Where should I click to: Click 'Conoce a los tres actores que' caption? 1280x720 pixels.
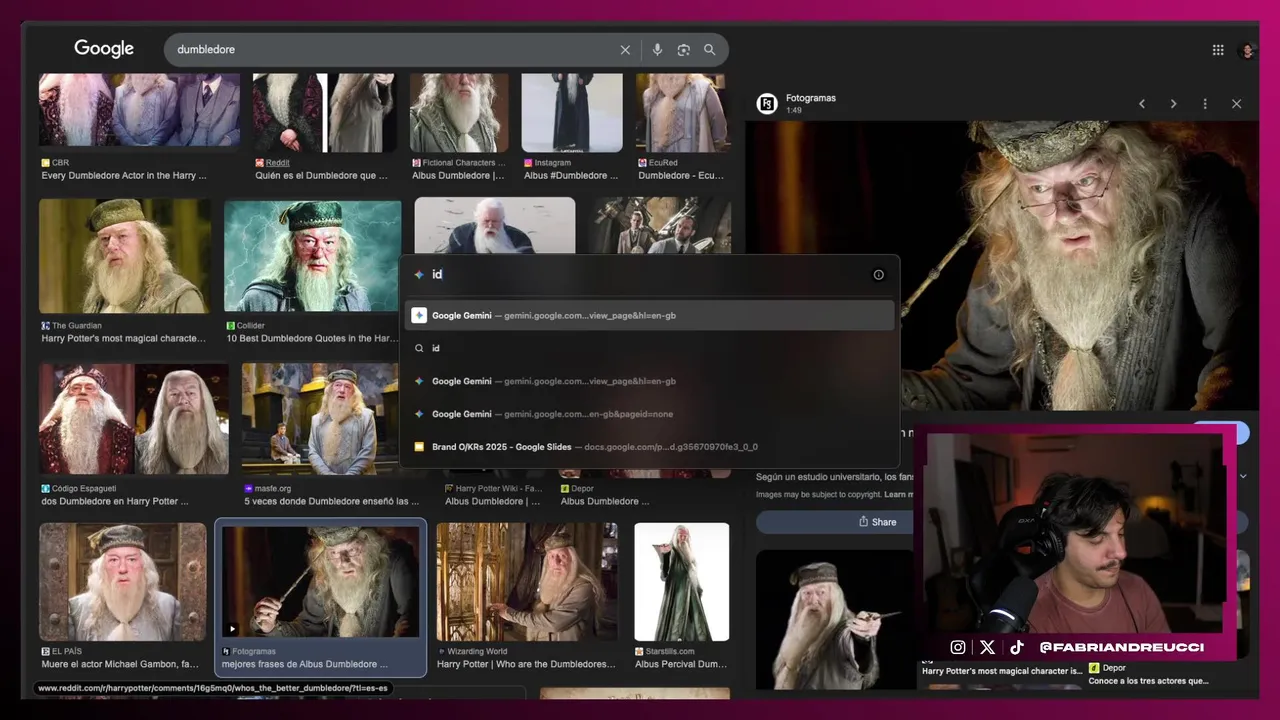(1148, 681)
